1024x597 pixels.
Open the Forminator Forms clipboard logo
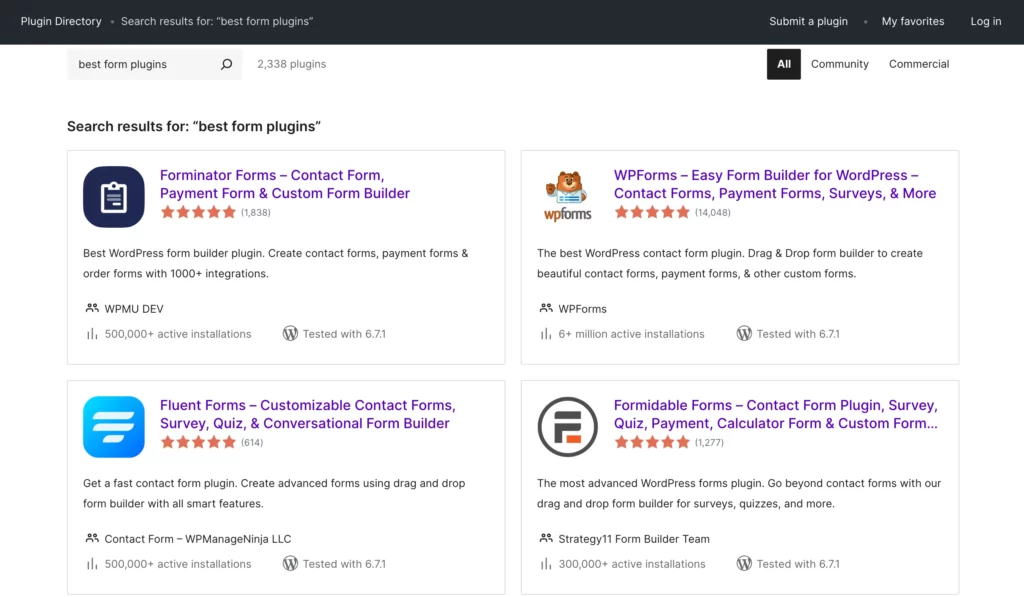[x=114, y=197]
